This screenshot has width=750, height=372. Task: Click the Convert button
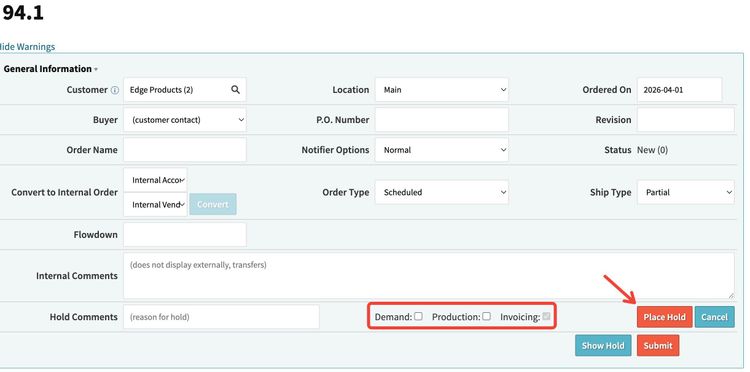tap(213, 204)
